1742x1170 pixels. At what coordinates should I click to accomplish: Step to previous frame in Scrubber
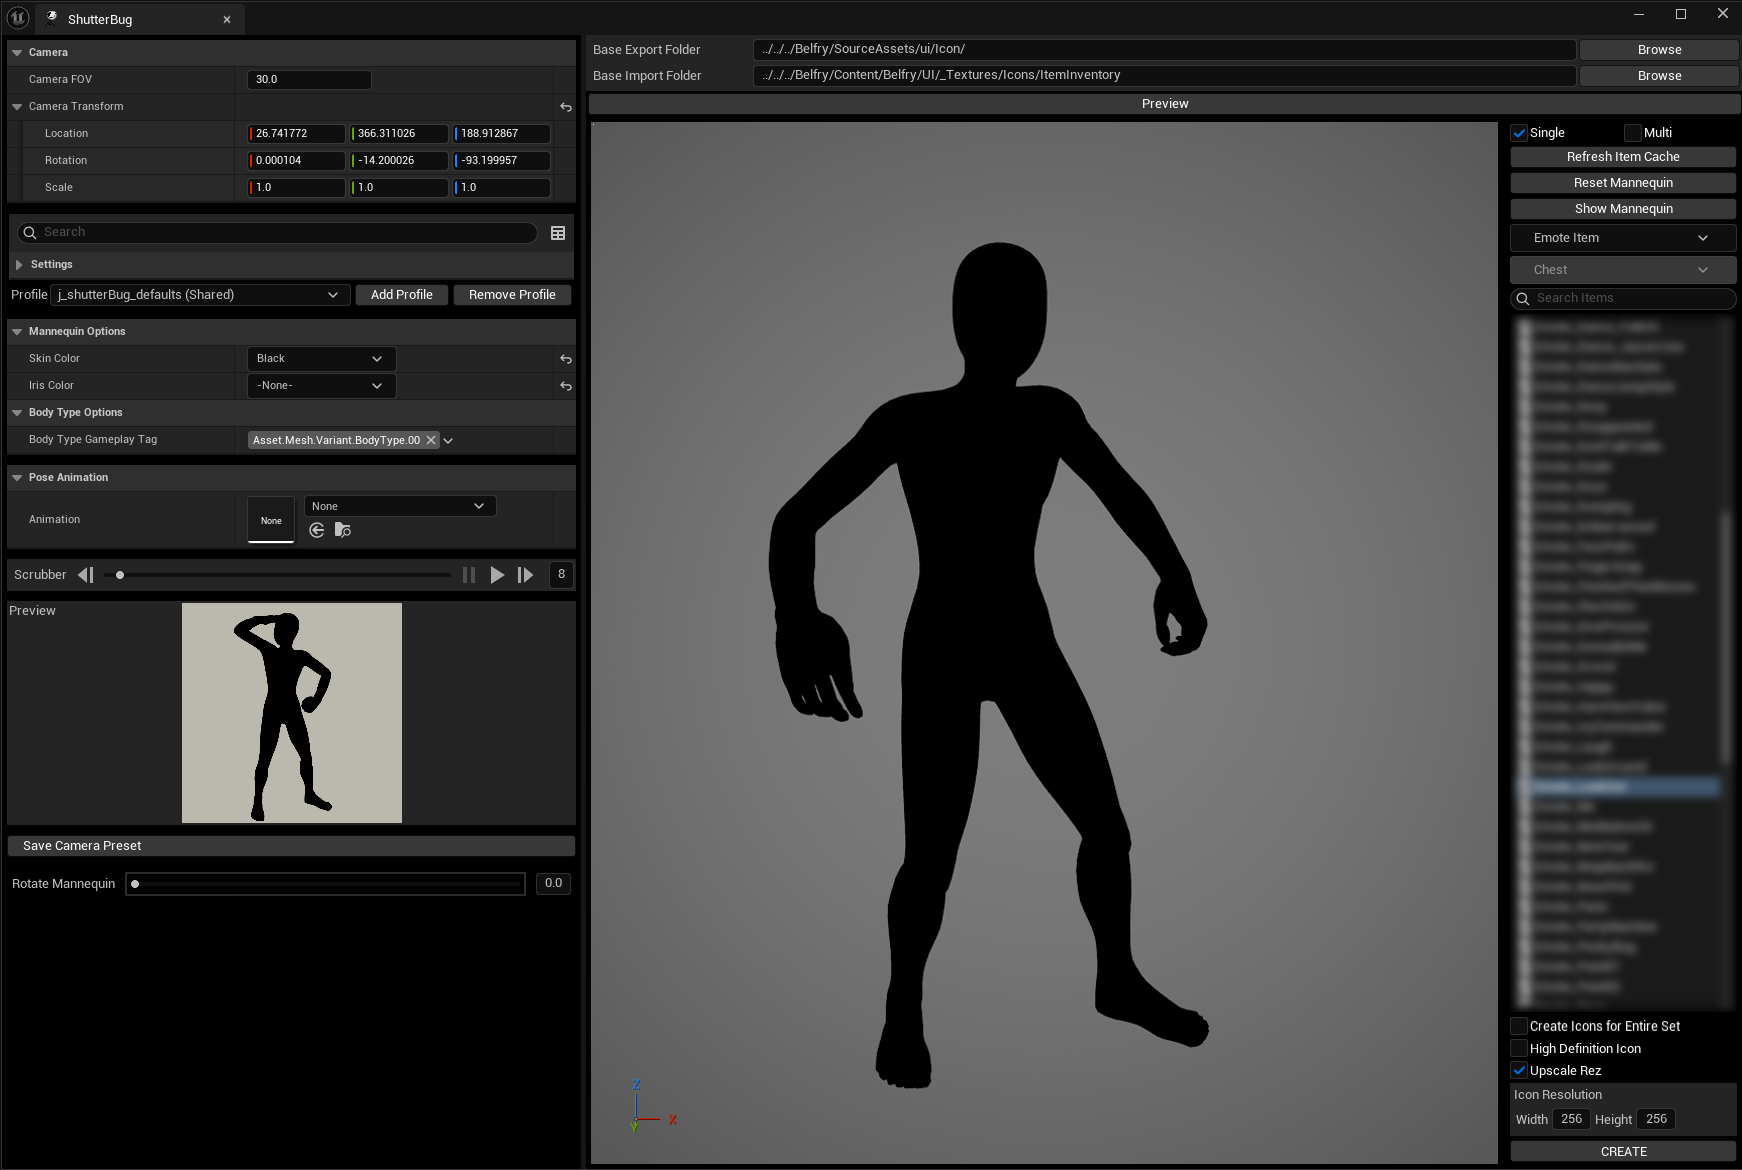coord(86,575)
